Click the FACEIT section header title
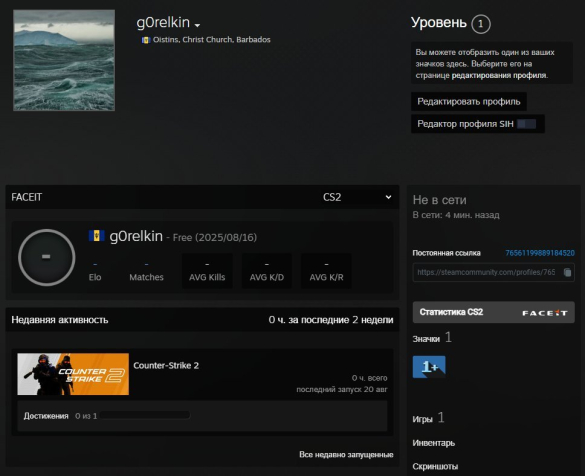Viewport: 585px width, 476px height. click(x=26, y=197)
